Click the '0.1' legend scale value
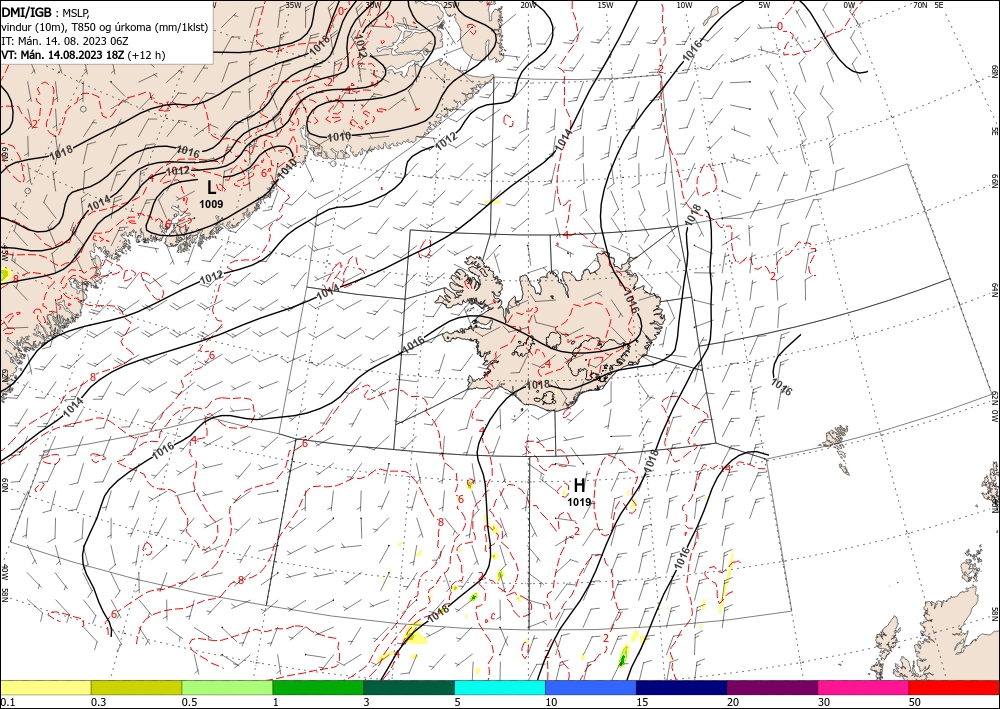Image resolution: width=1000 pixels, height=709 pixels. coord(7,702)
